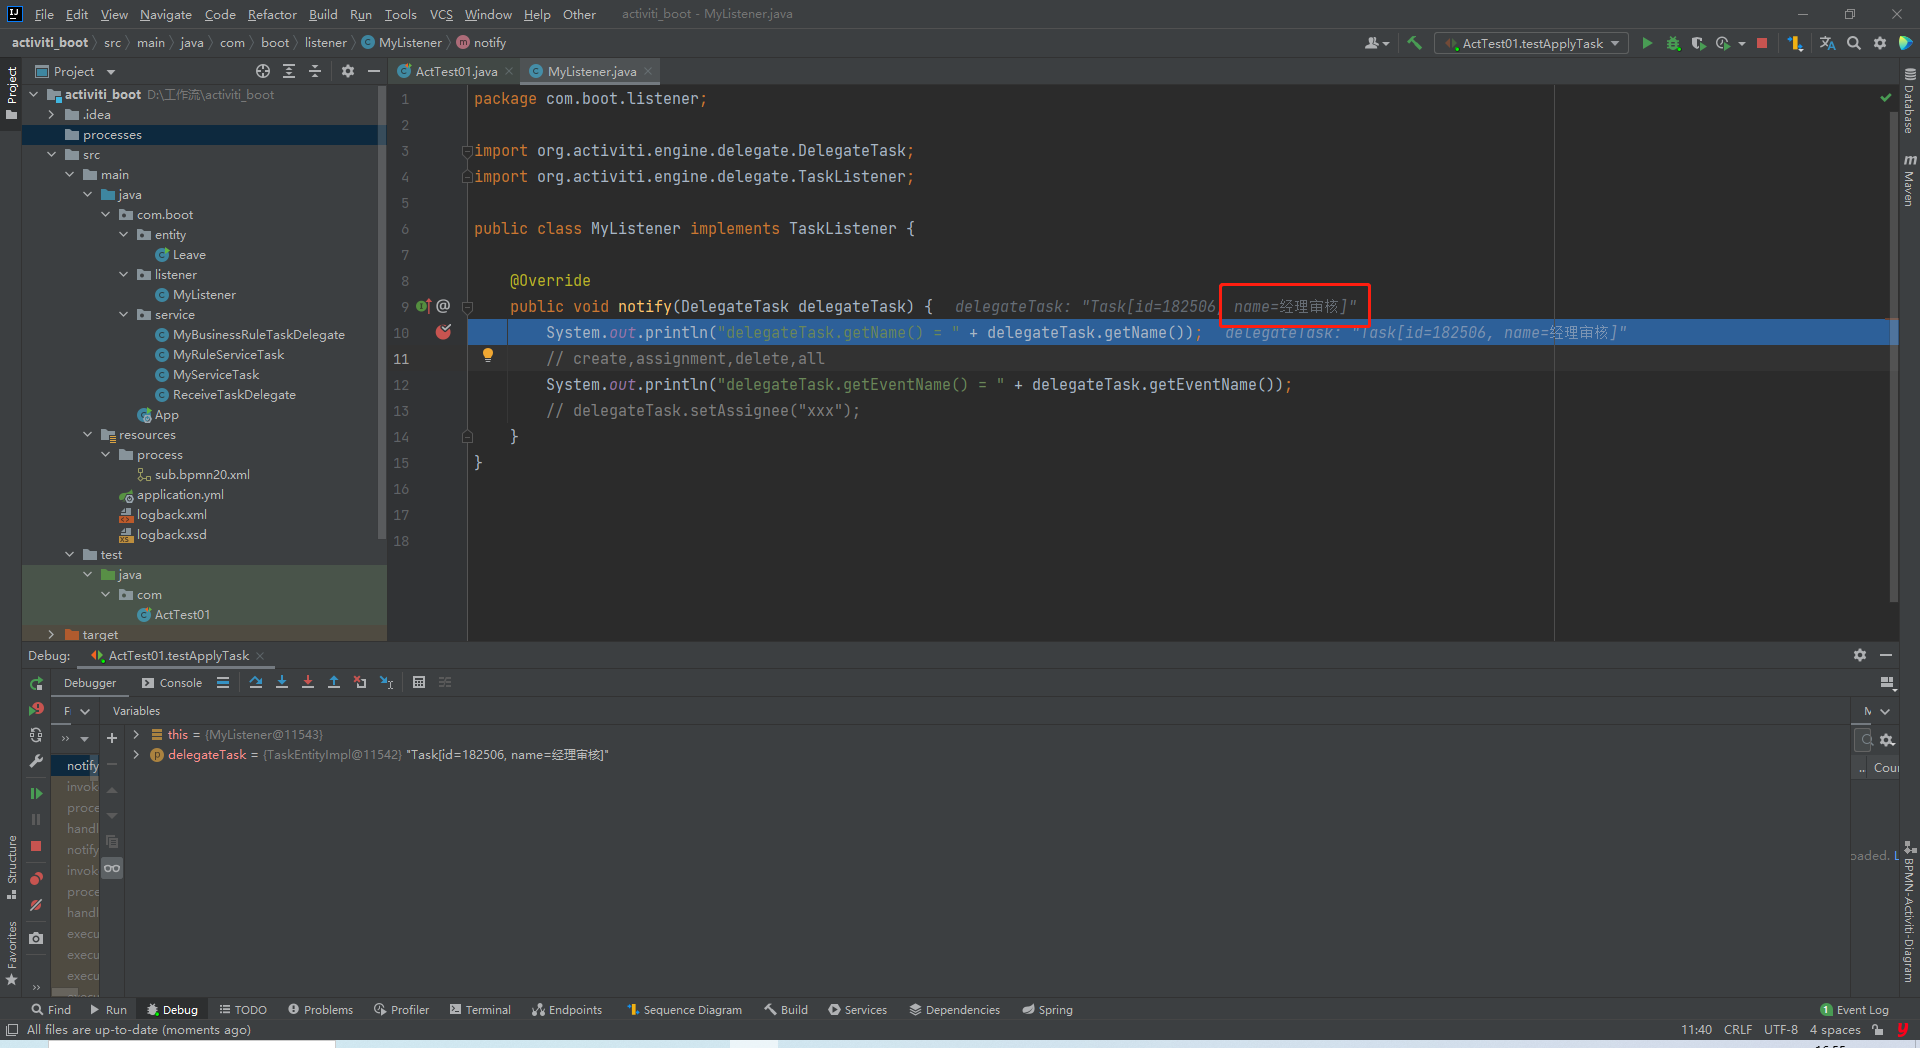Open Project panel options gear icon
Viewport: 1920px width, 1048px height.
coord(347,71)
